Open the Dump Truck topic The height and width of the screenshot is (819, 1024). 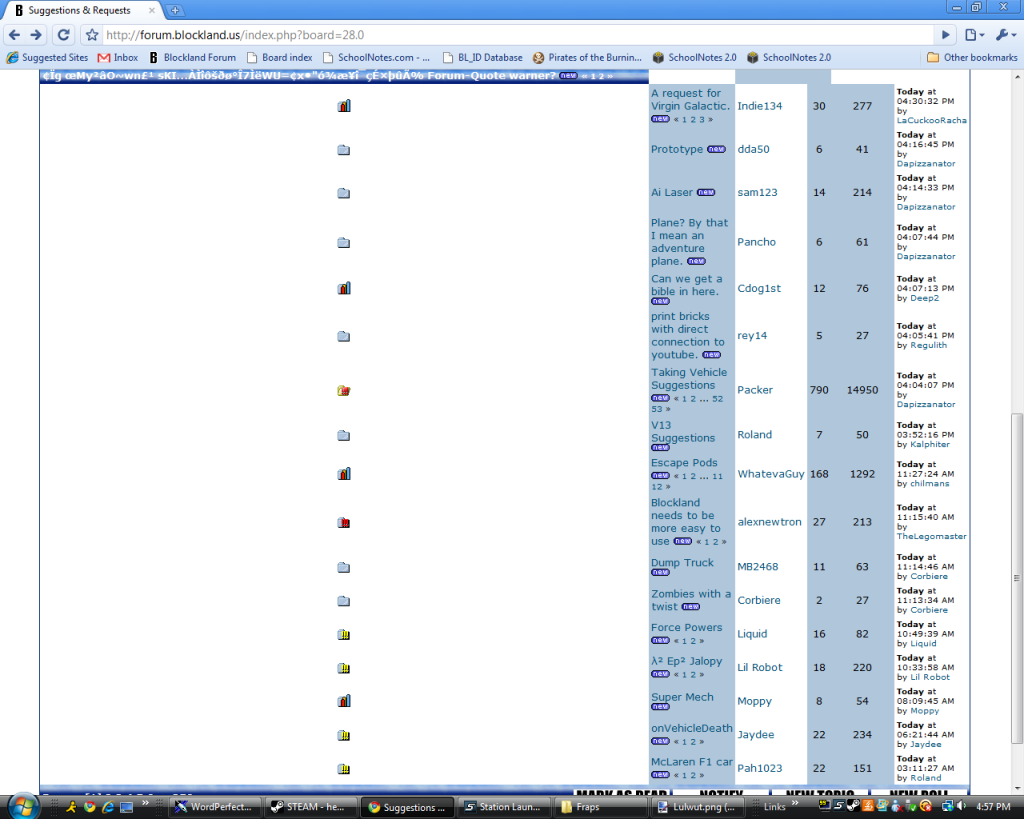(682, 562)
